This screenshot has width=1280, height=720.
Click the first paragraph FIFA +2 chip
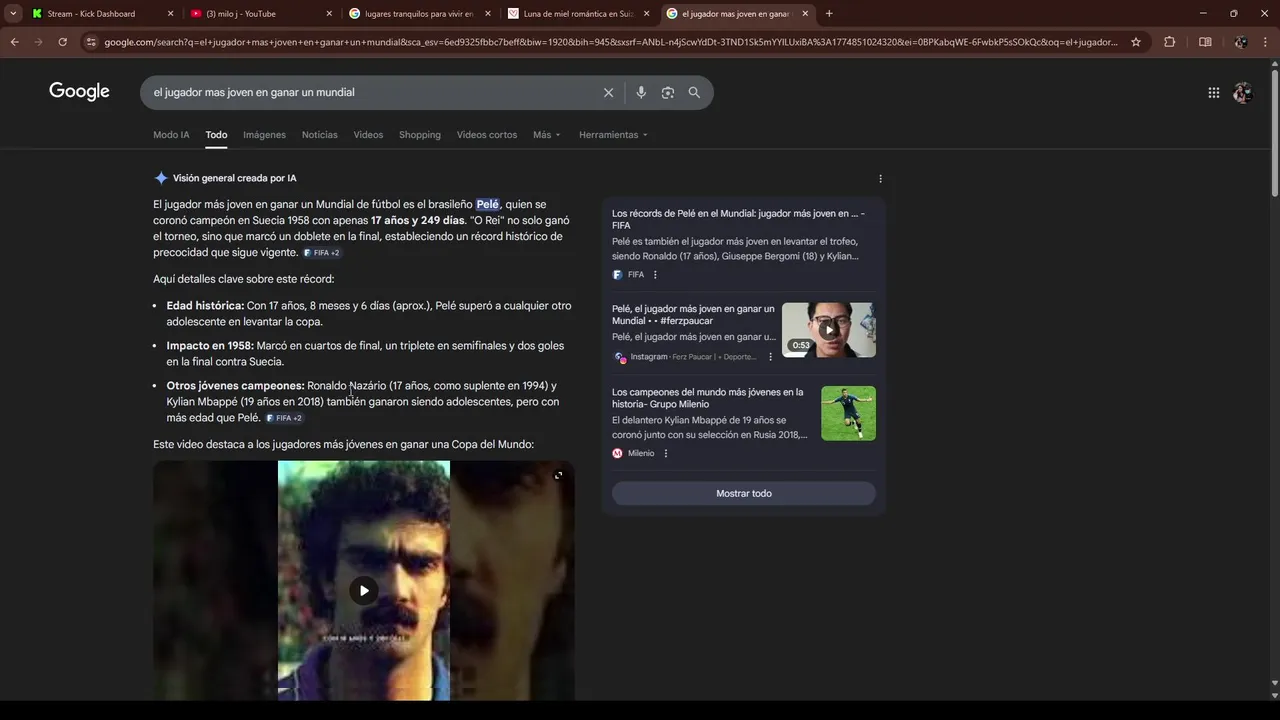pyautogui.click(x=322, y=253)
